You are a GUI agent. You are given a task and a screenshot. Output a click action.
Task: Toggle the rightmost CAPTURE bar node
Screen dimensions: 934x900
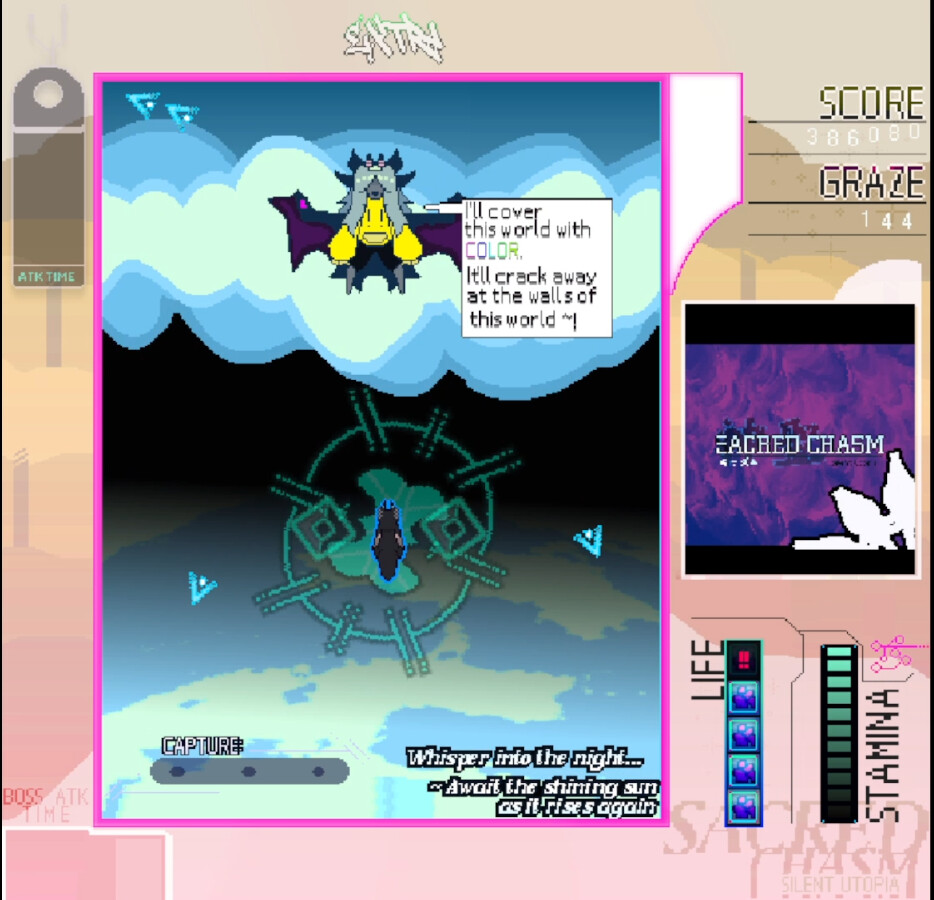pos(320,770)
